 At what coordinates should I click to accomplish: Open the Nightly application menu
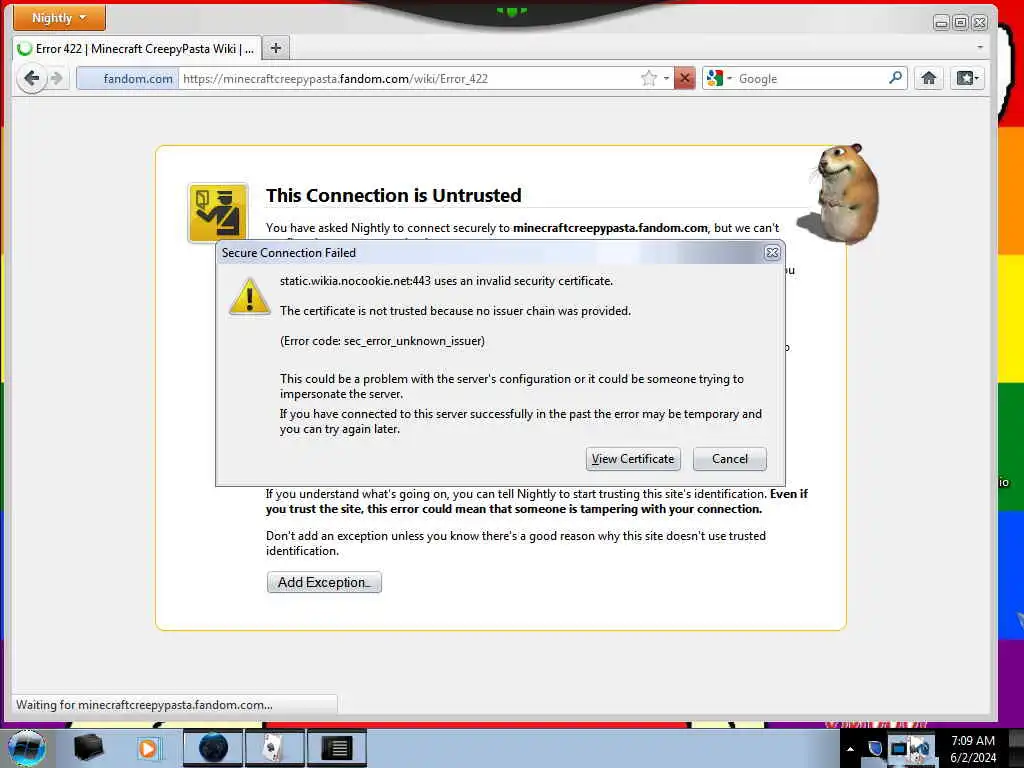(59, 18)
